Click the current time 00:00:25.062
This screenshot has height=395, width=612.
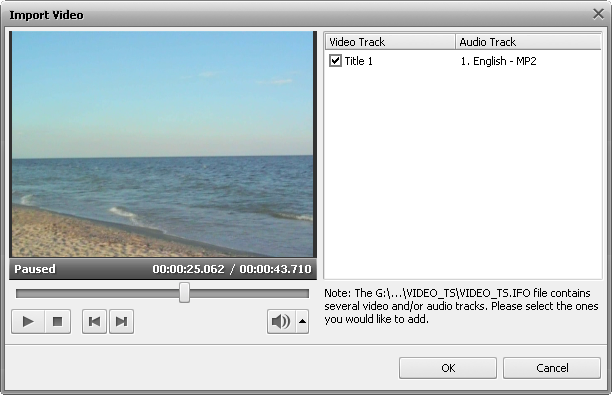189,269
